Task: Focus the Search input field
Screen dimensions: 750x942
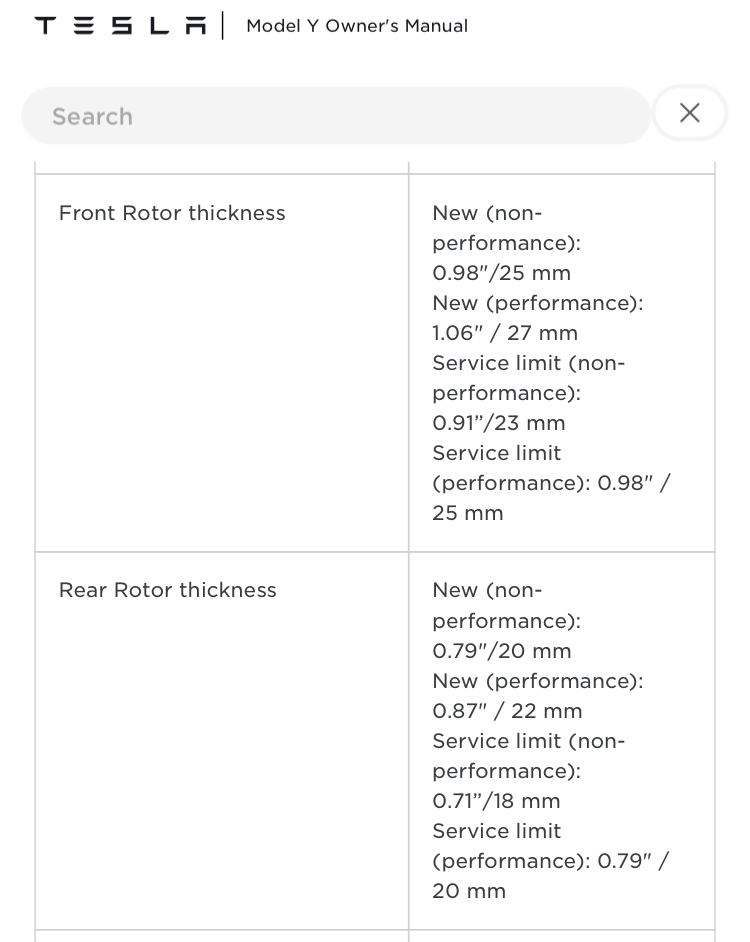Action: (x=336, y=116)
